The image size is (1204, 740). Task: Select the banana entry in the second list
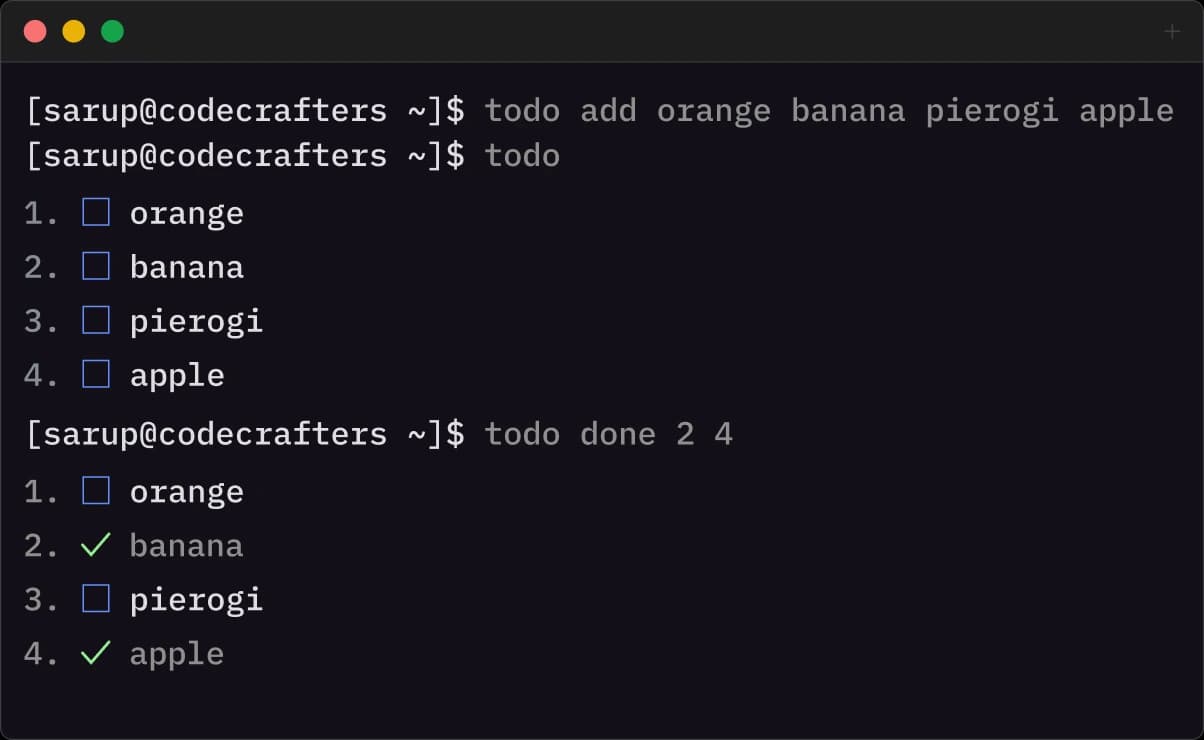point(186,544)
